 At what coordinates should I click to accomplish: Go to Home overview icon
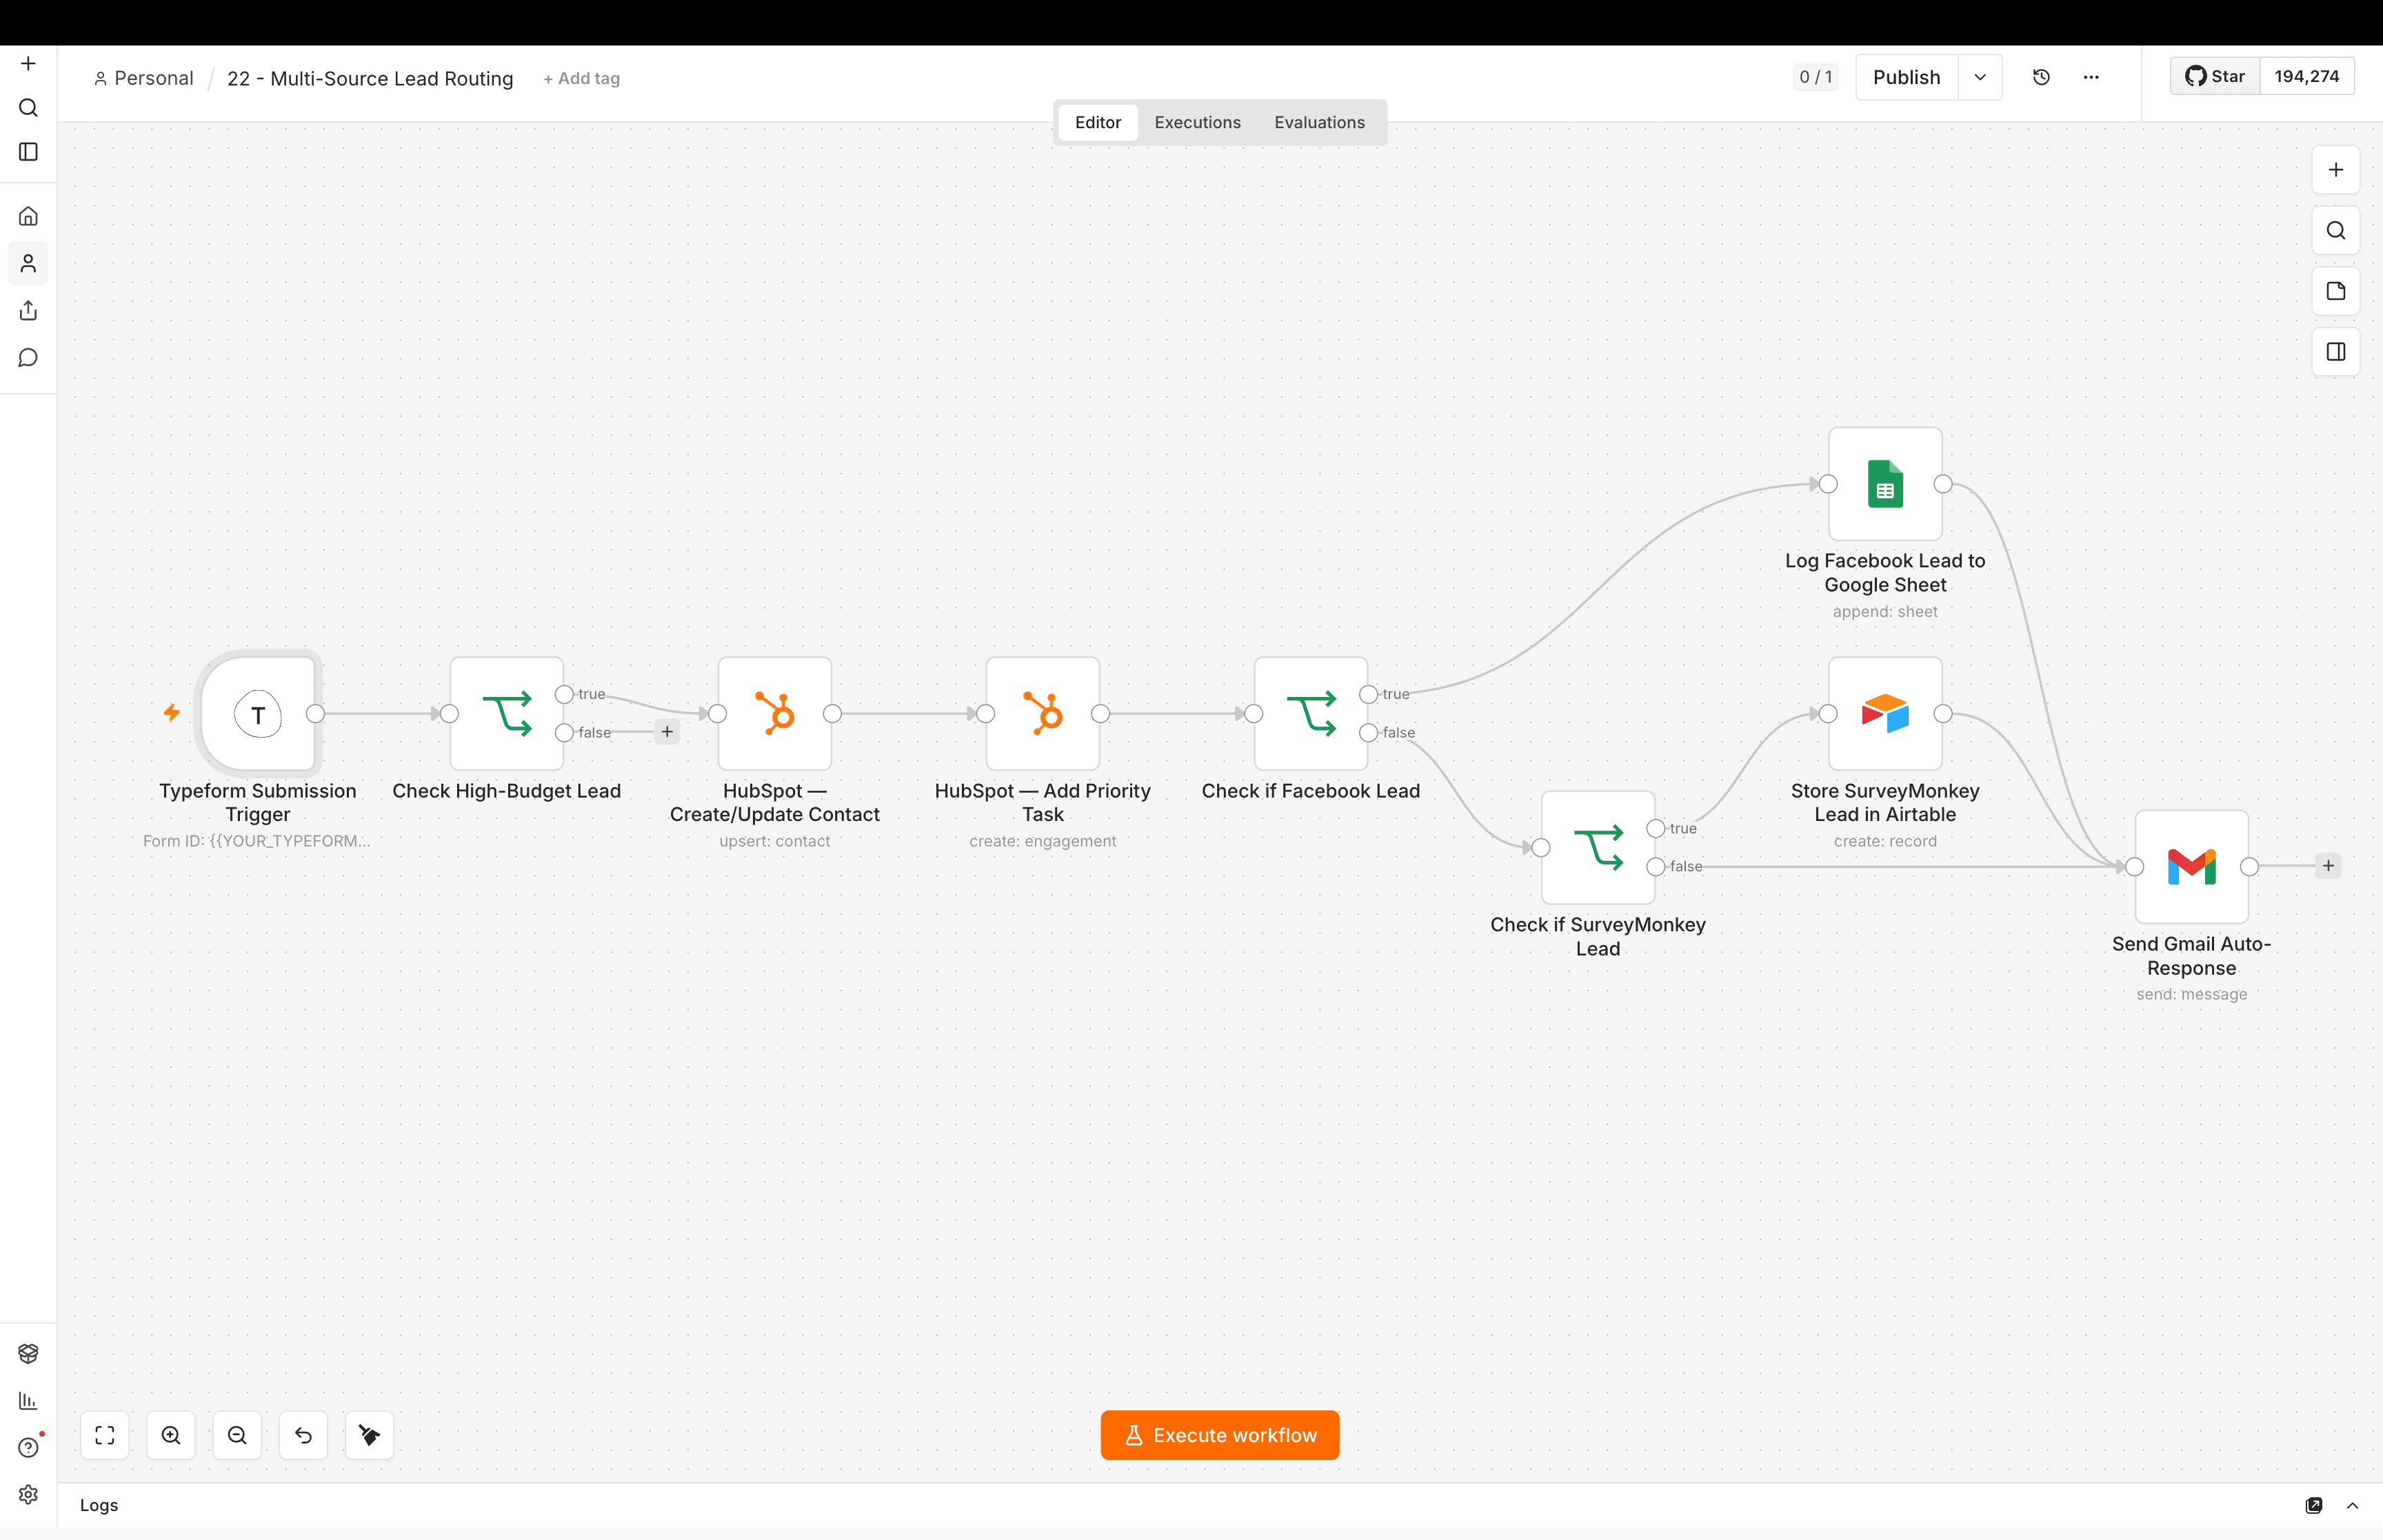[28, 216]
